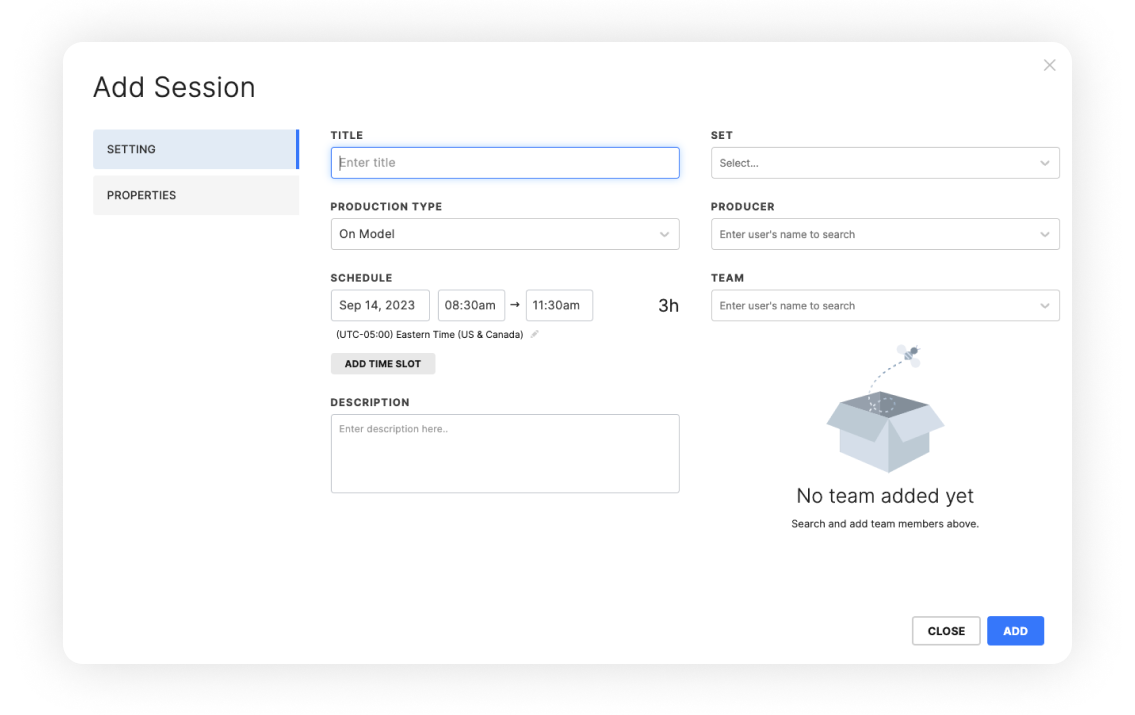
Task: Click inside the Description text area
Action: tap(505, 453)
